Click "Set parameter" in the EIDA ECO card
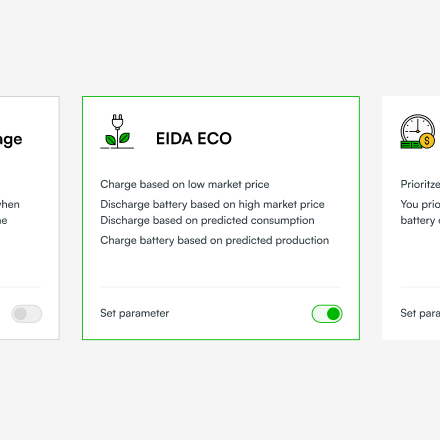 point(135,313)
